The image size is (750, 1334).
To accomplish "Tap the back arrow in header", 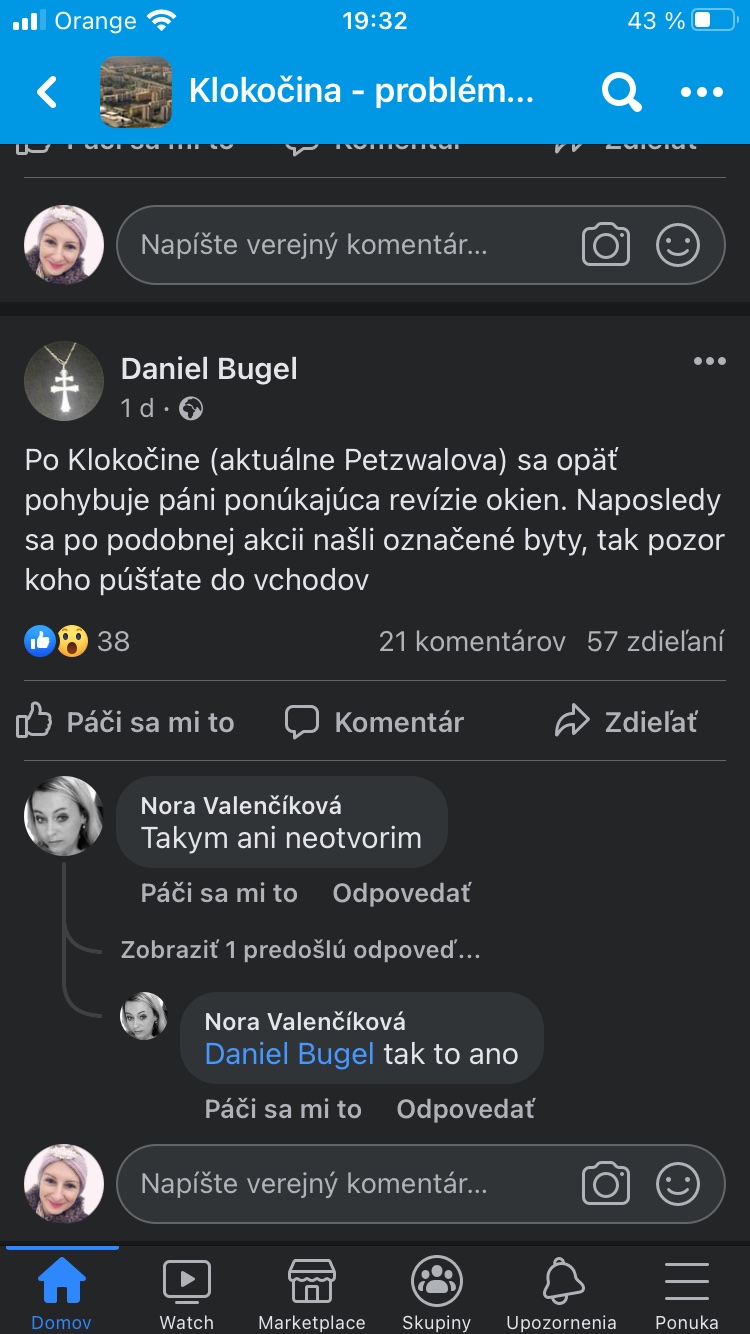I will [x=47, y=92].
